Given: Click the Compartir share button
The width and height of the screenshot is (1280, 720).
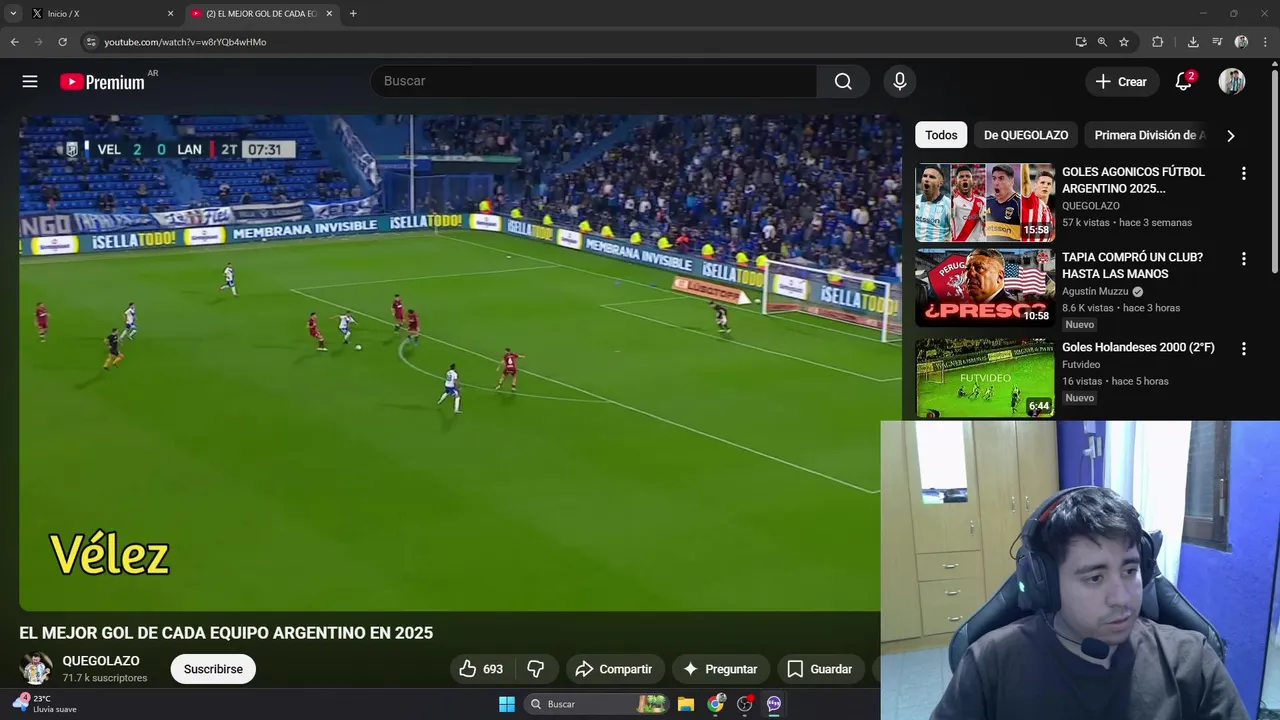Looking at the screenshot, I should (x=615, y=669).
